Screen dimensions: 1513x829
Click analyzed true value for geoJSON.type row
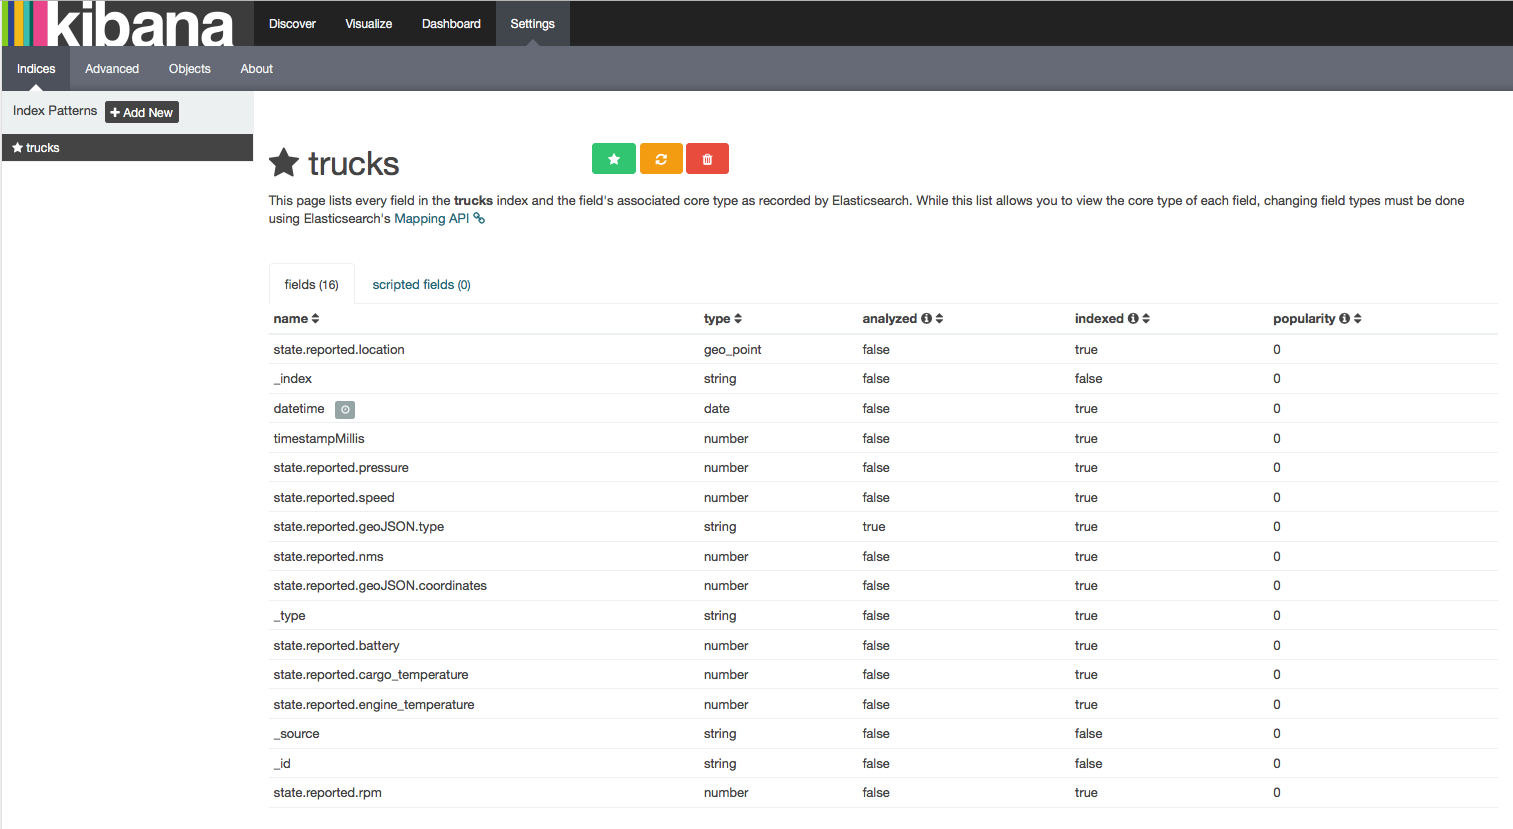click(874, 527)
